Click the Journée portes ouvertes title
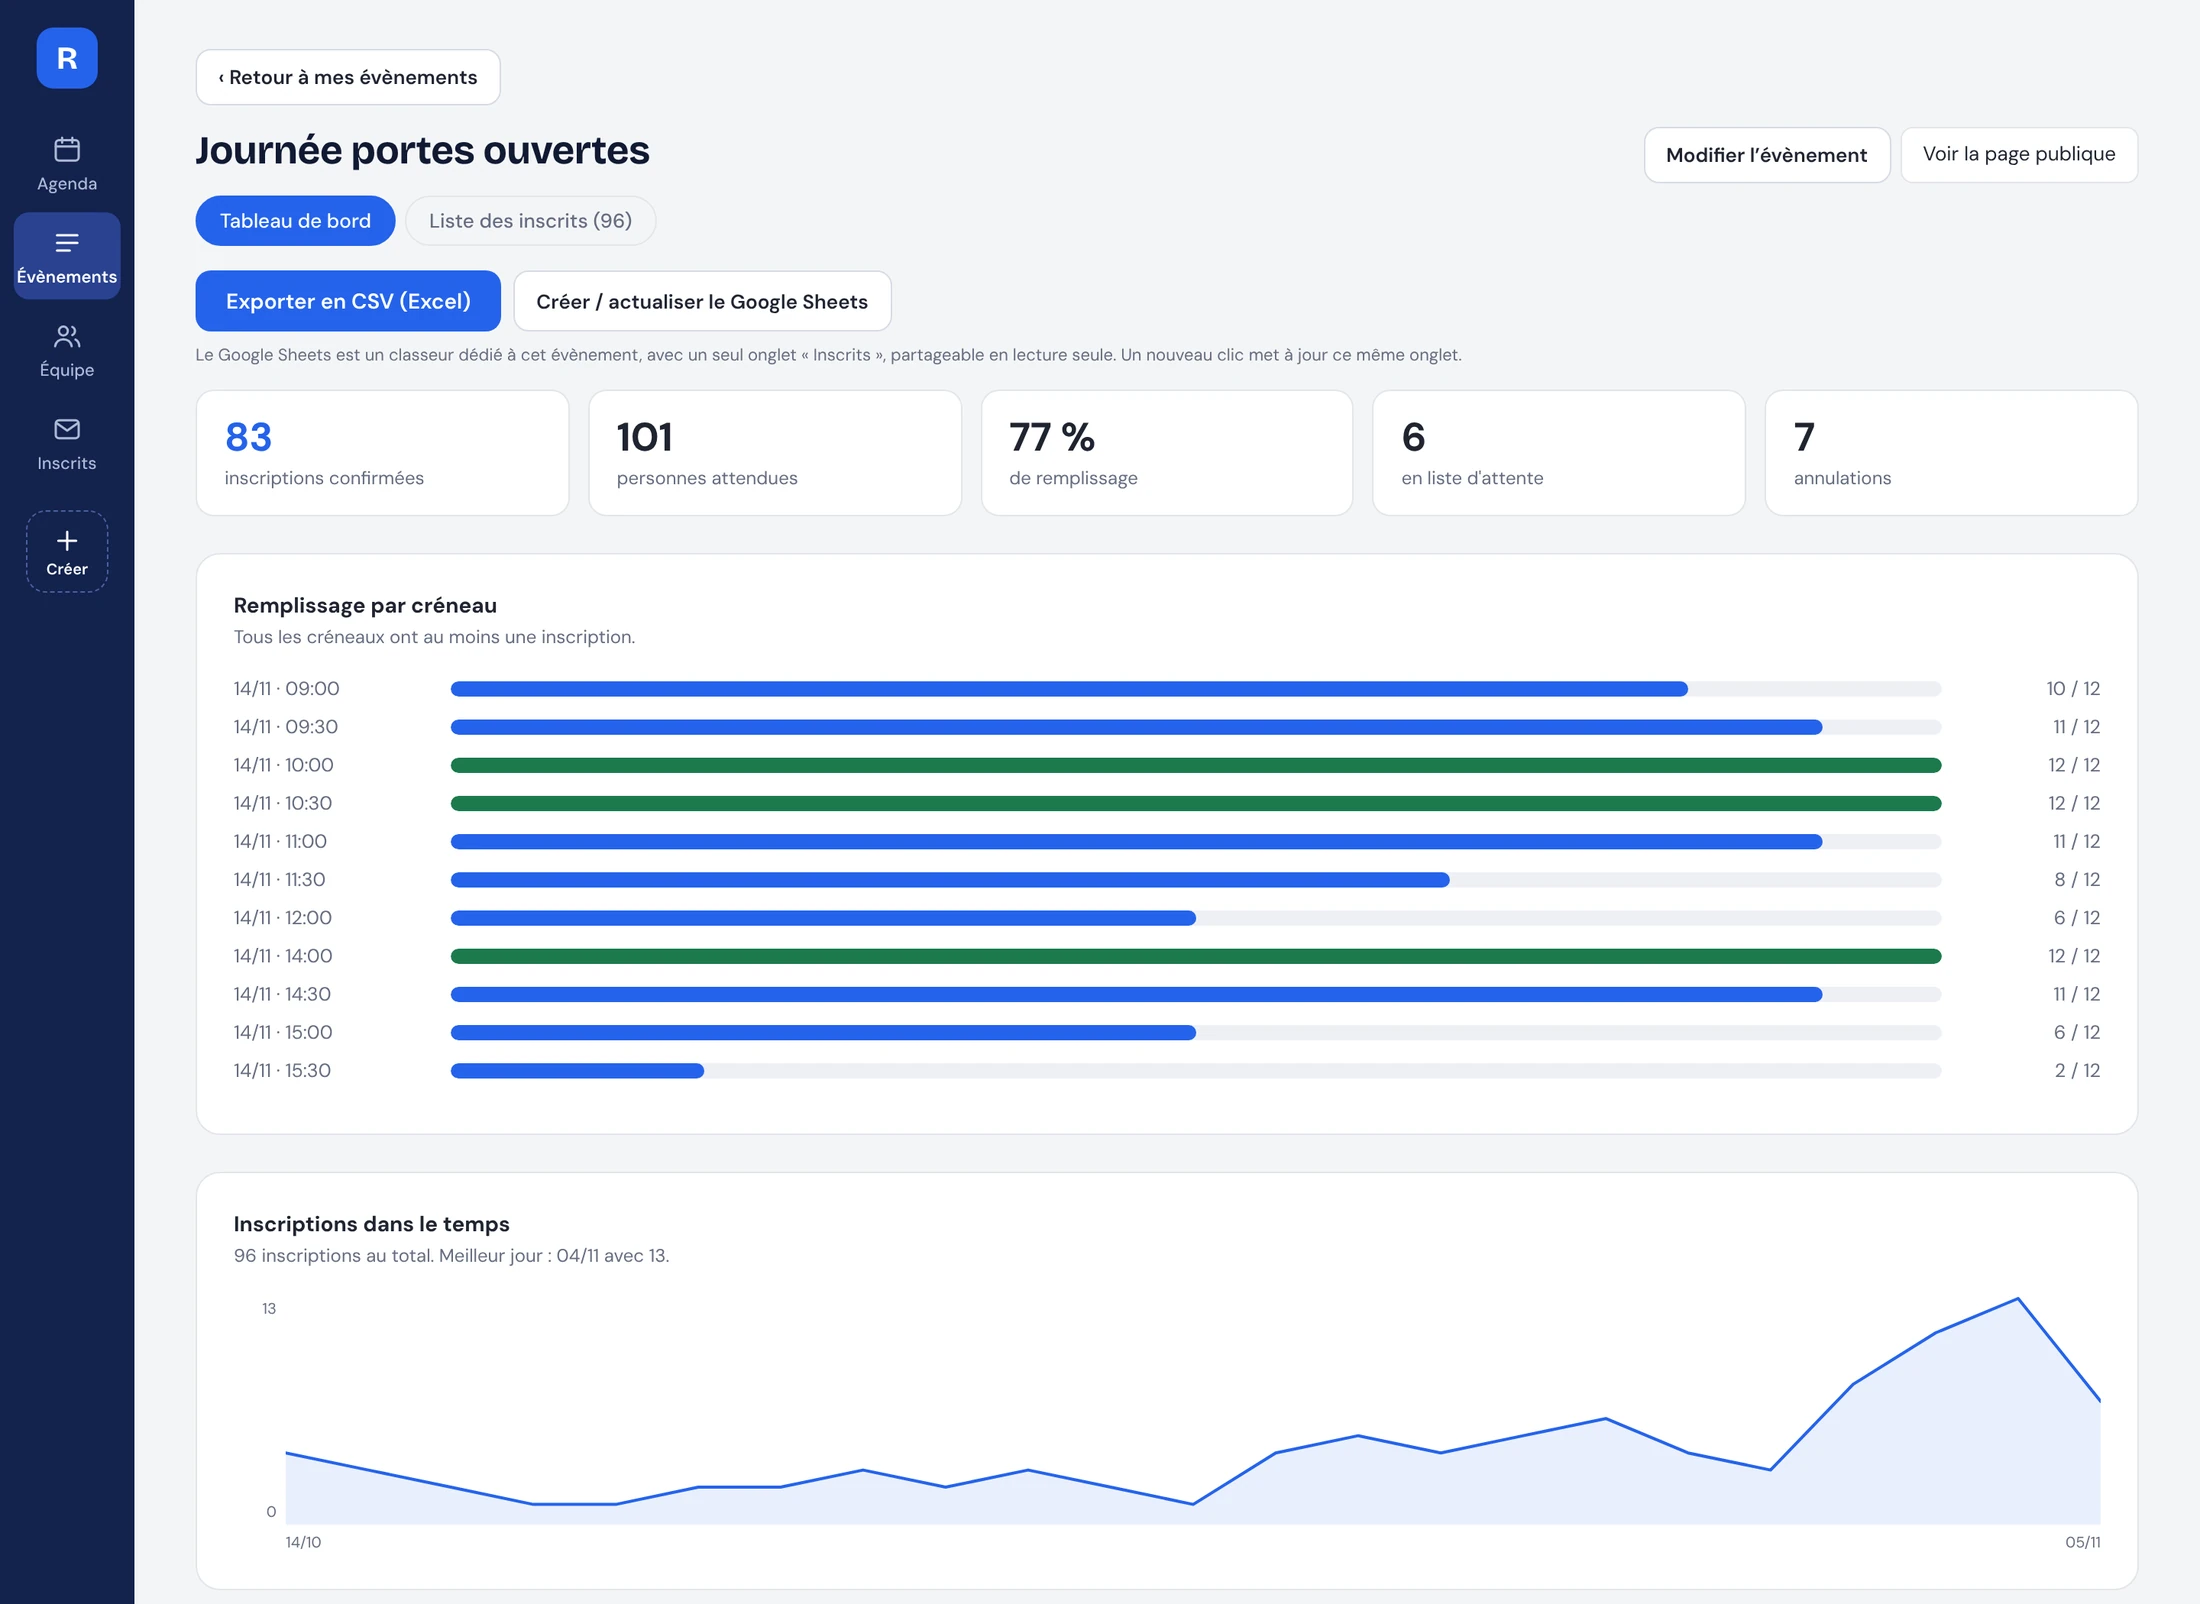The width and height of the screenshot is (2200, 1604). tap(422, 151)
